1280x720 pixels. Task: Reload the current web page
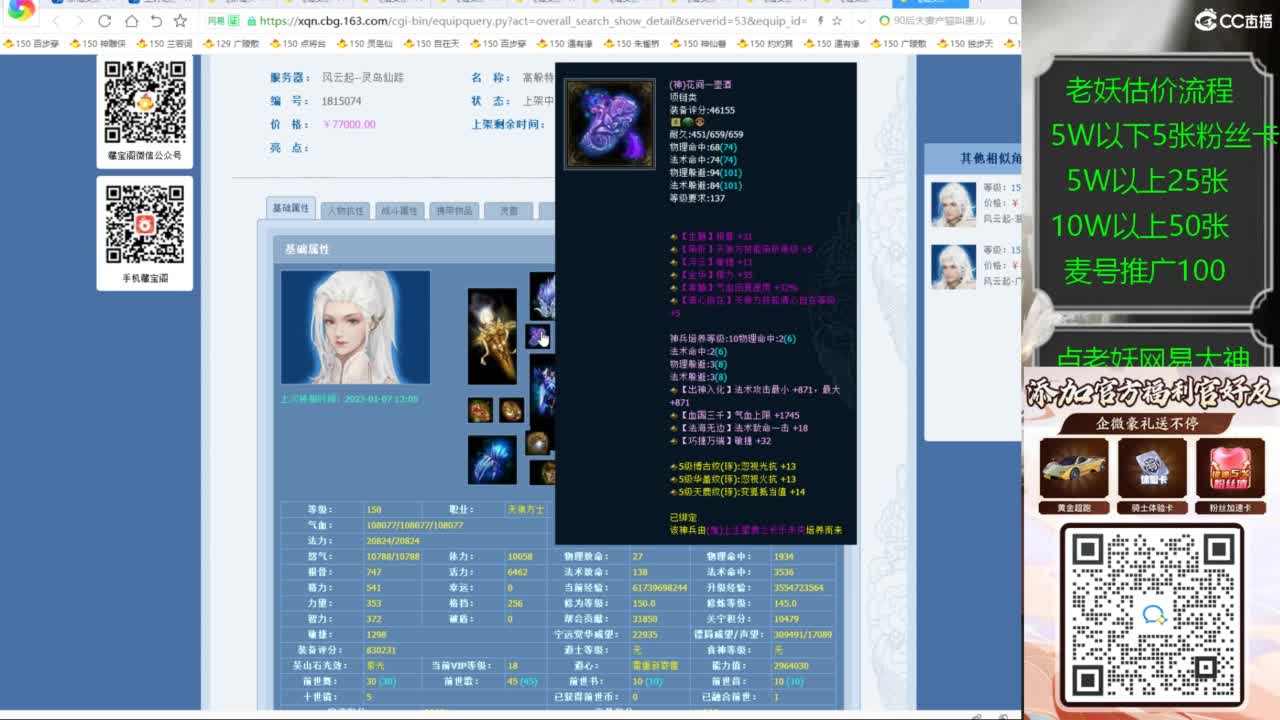[x=105, y=21]
